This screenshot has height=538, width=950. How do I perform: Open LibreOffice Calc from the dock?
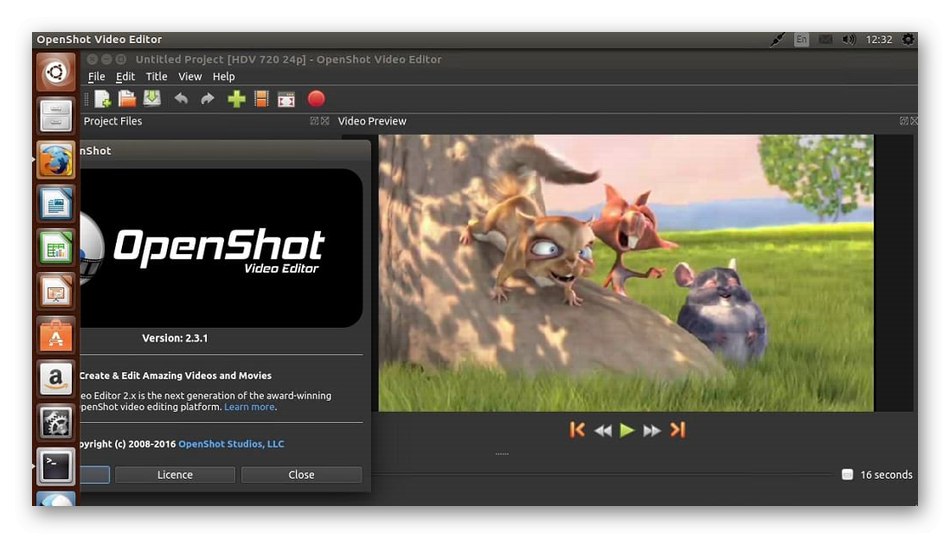click(x=56, y=248)
